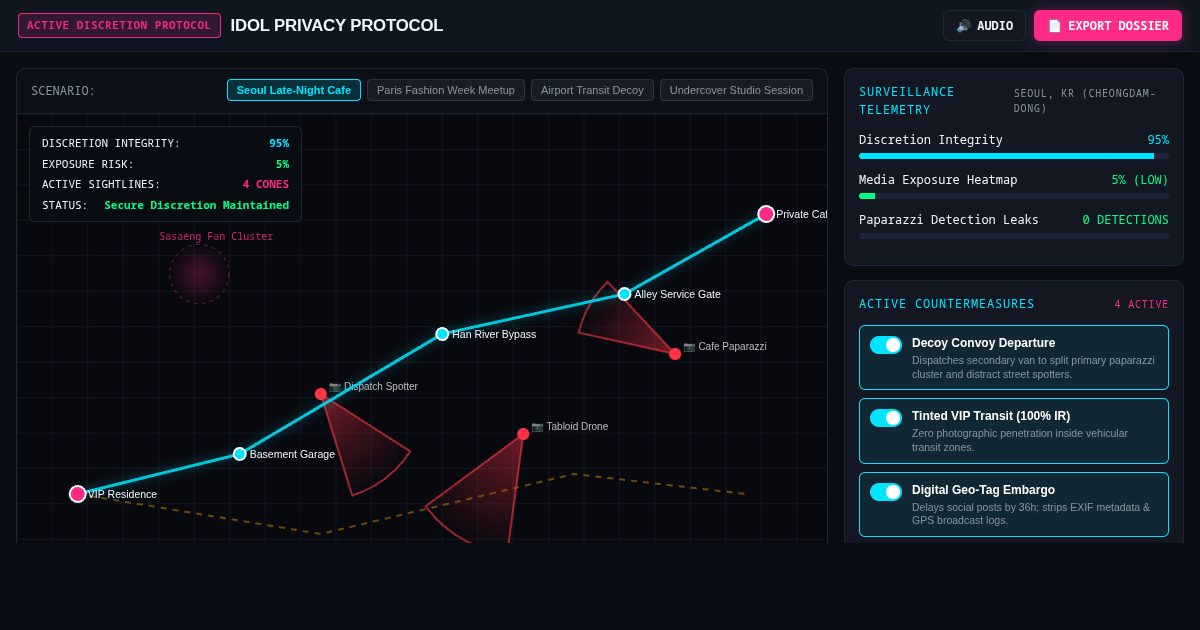Click the Dispatch Spotter camera icon
This screenshot has width=1200, height=630.
[335, 387]
